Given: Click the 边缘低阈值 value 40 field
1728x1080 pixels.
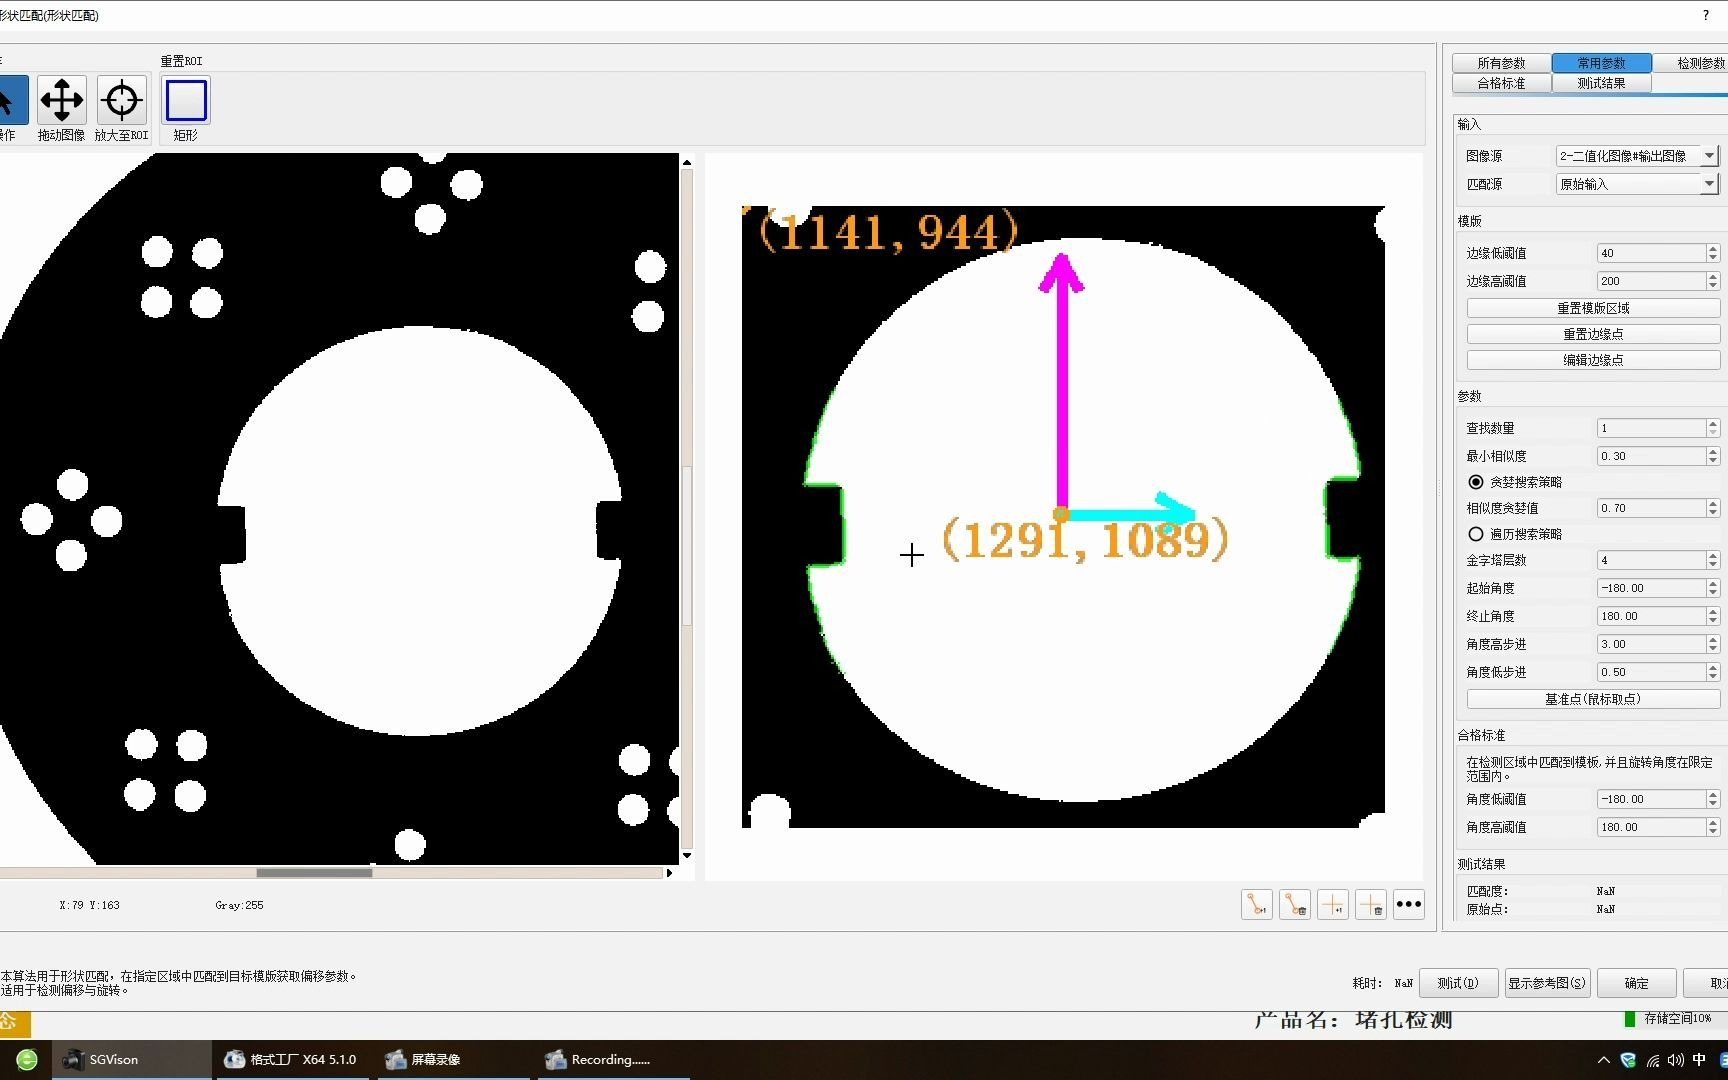Looking at the screenshot, I should pos(1650,253).
